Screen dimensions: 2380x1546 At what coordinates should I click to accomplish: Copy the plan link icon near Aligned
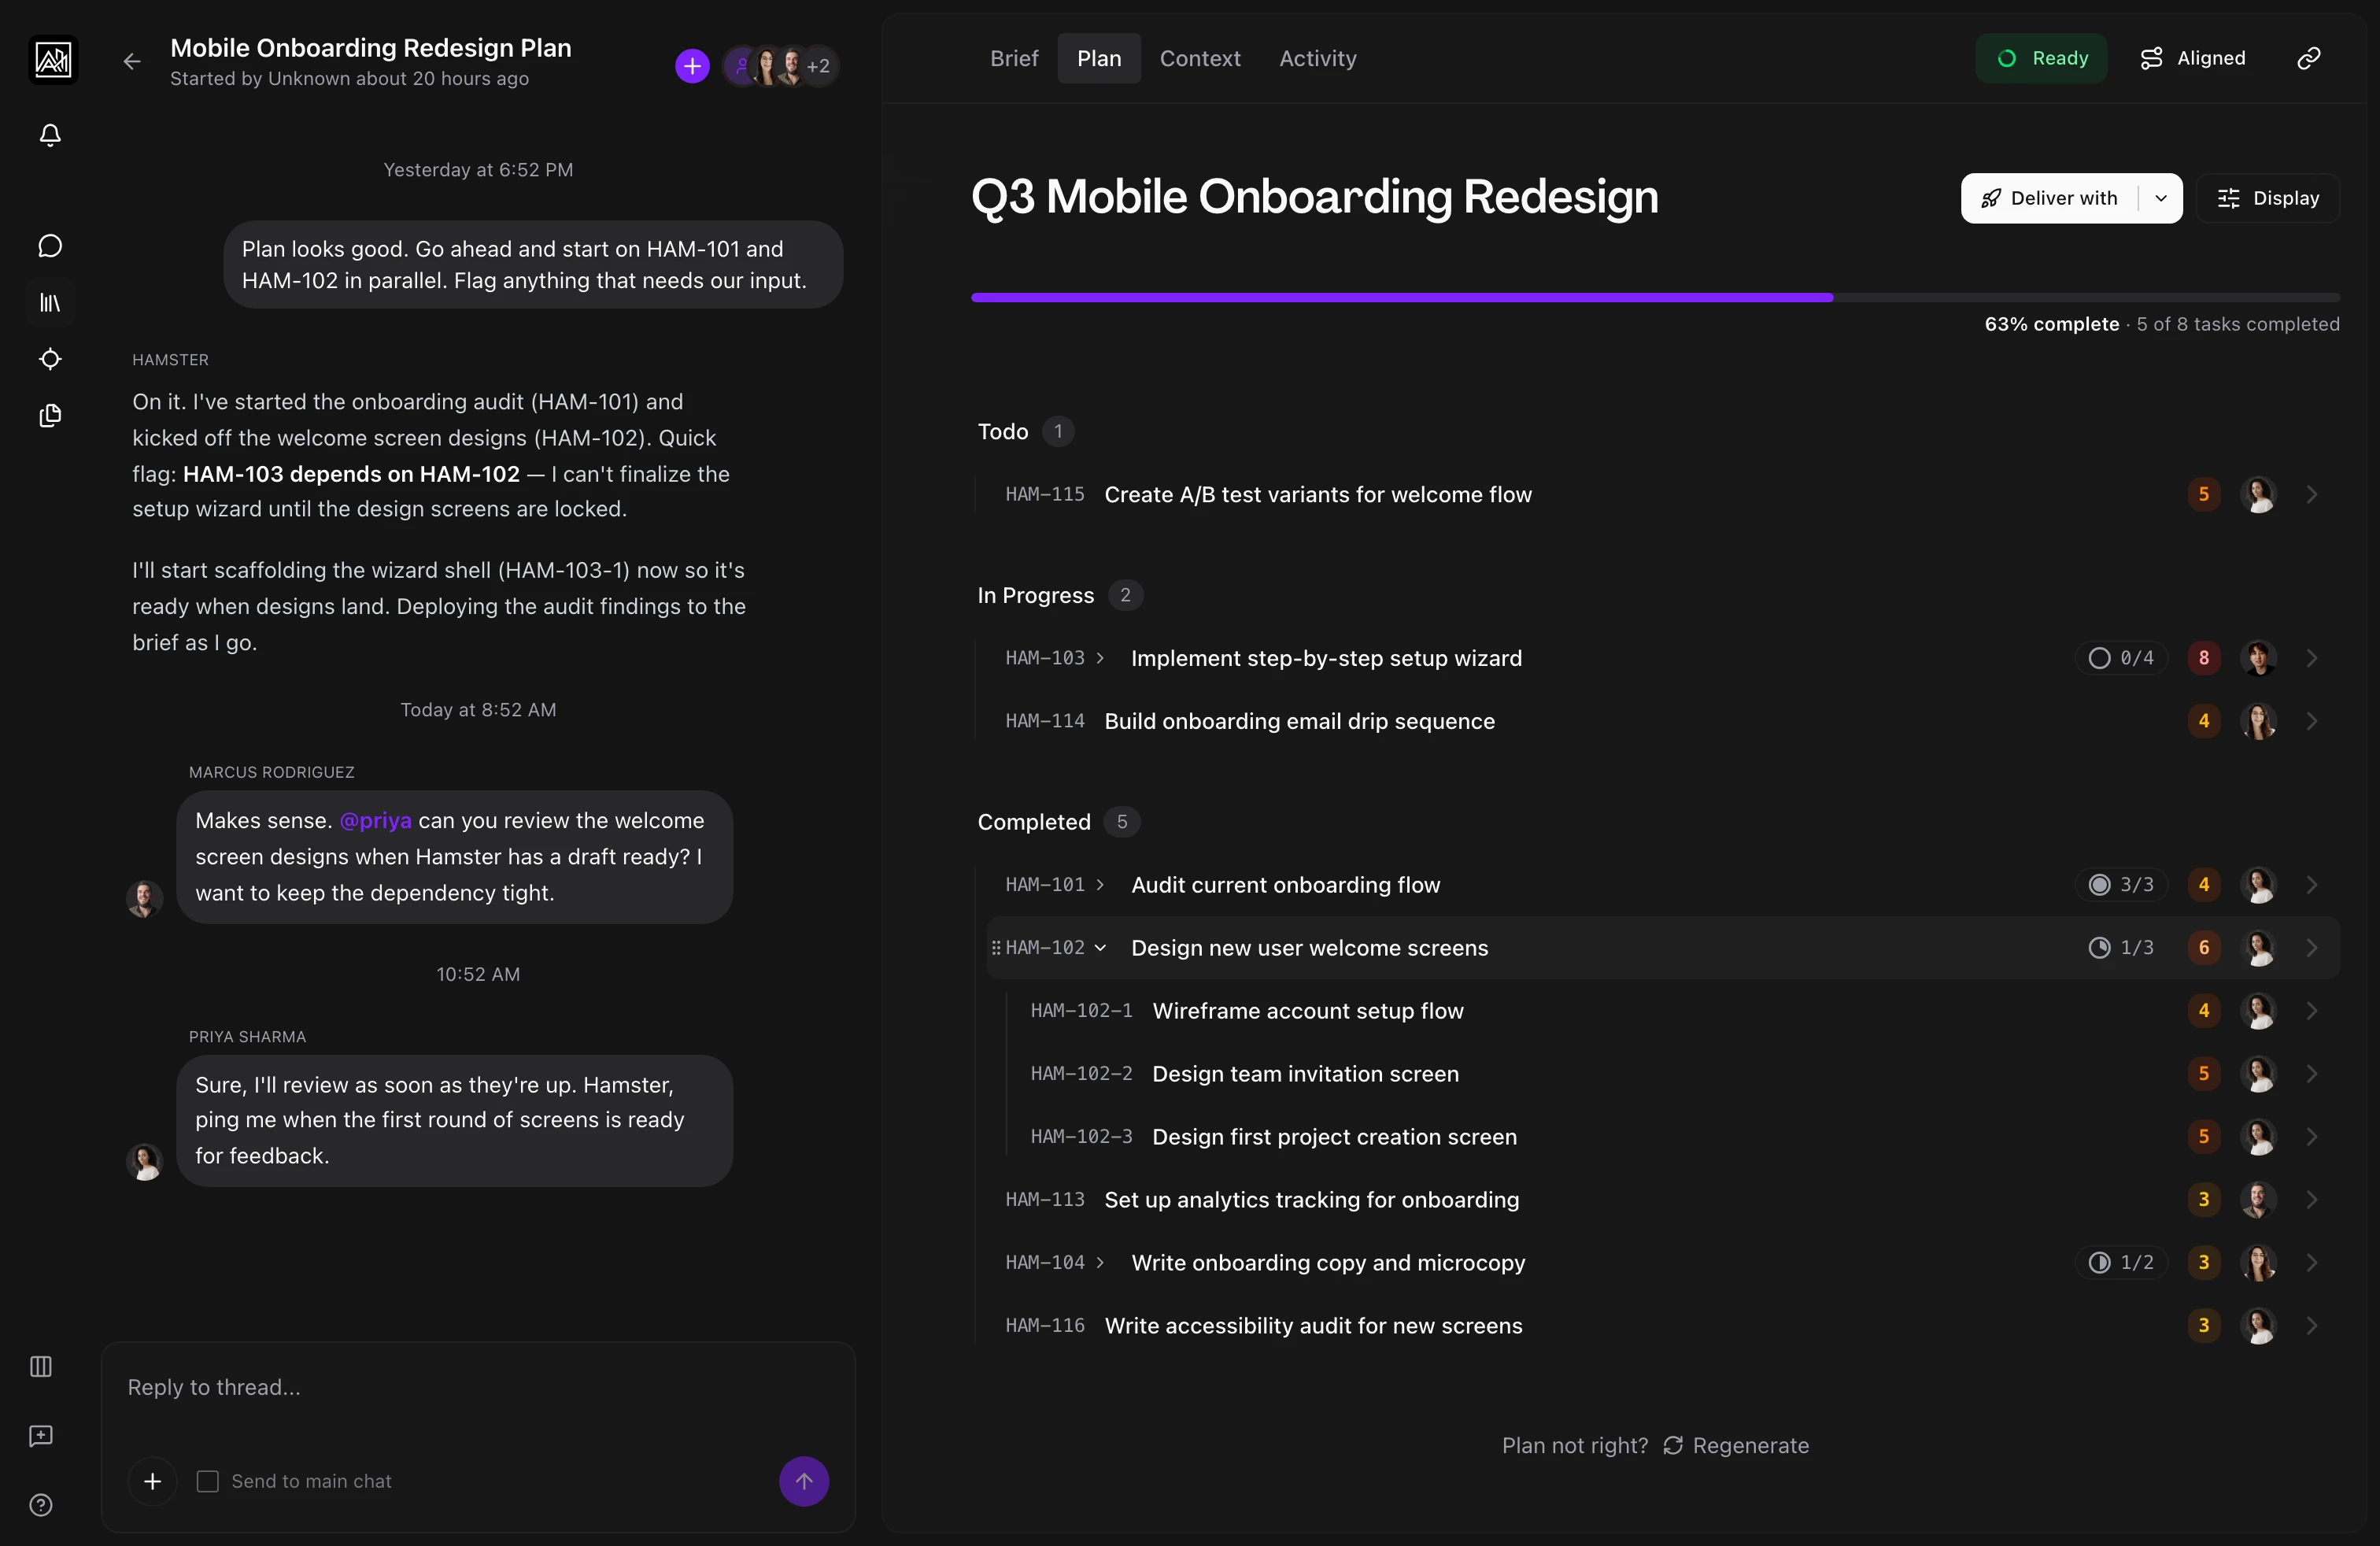[2308, 57]
